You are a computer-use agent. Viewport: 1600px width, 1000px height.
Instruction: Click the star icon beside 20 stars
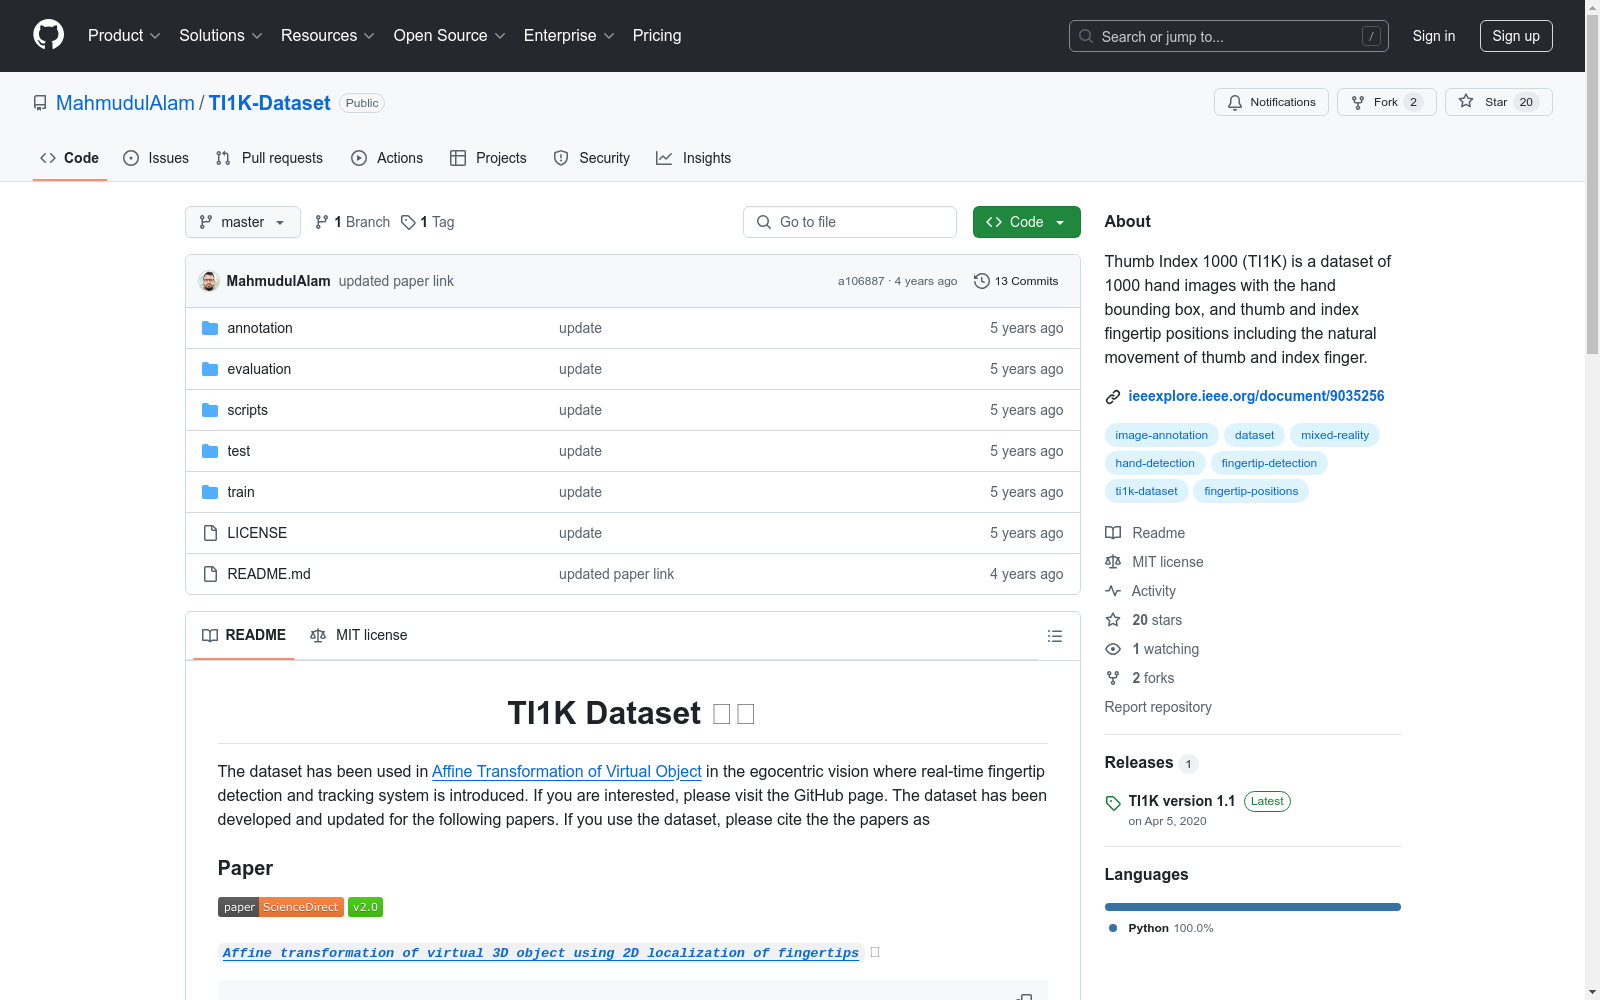(1113, 620)
